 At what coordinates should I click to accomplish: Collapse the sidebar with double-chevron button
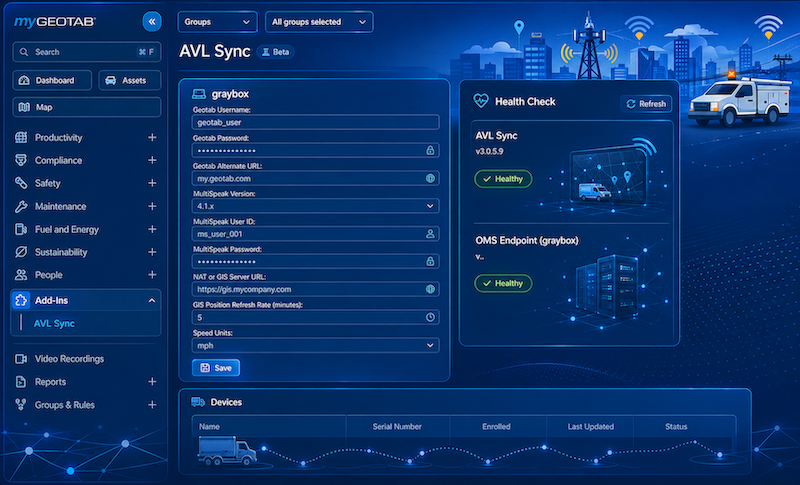[x=152, y=21]
